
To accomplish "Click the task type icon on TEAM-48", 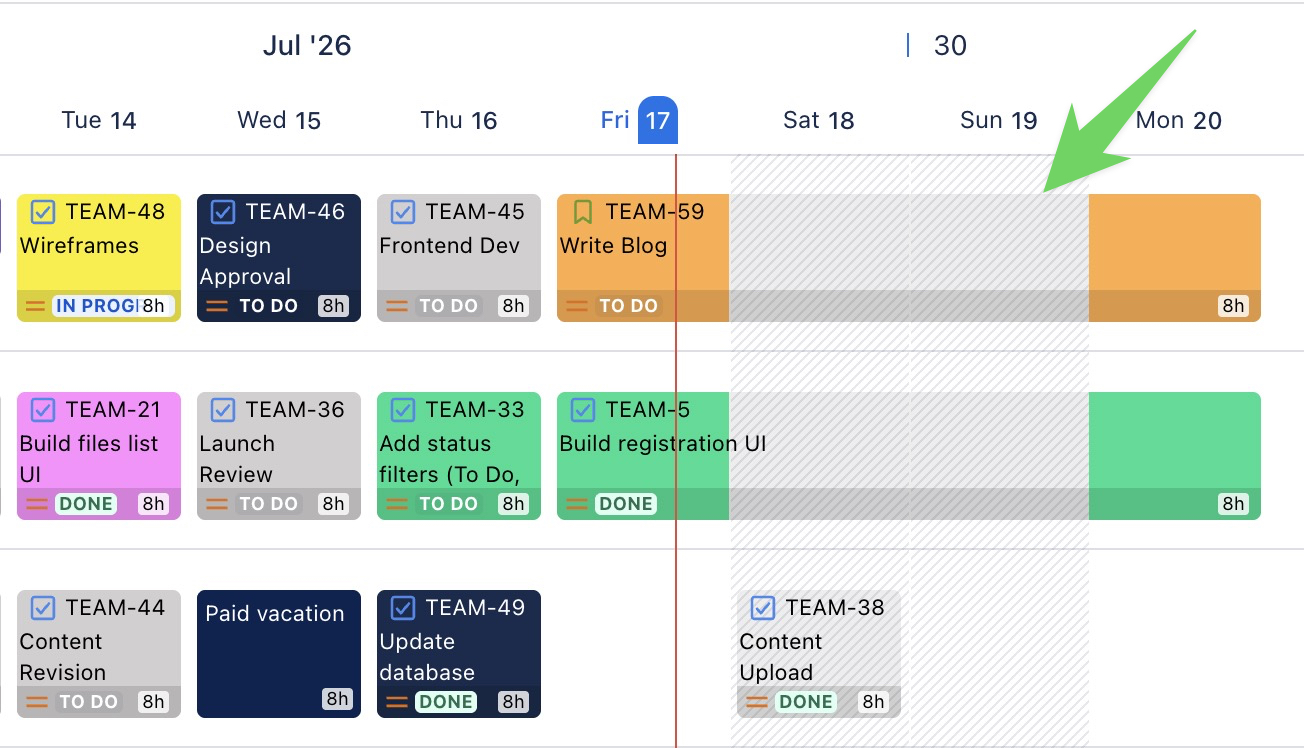I will click(43, 212).
